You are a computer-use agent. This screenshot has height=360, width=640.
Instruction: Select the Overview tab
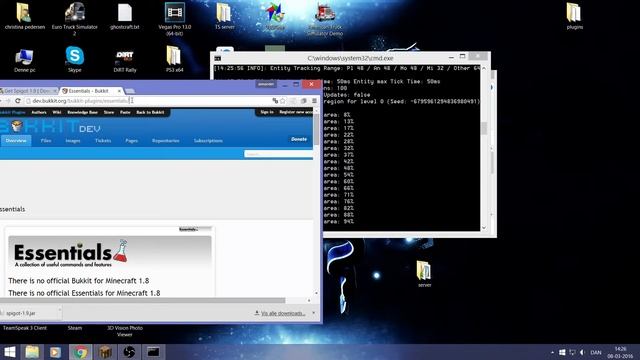pos(16,140)
